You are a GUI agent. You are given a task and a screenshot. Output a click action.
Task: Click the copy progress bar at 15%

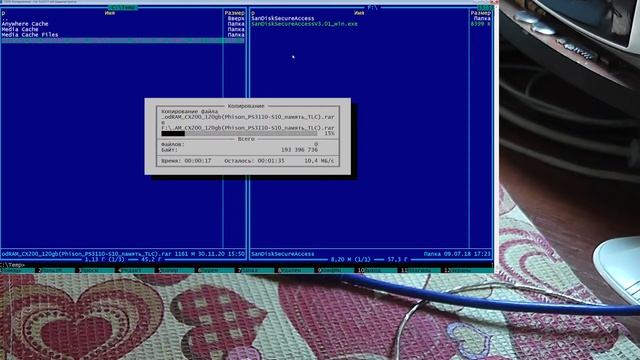pos(239,133)
